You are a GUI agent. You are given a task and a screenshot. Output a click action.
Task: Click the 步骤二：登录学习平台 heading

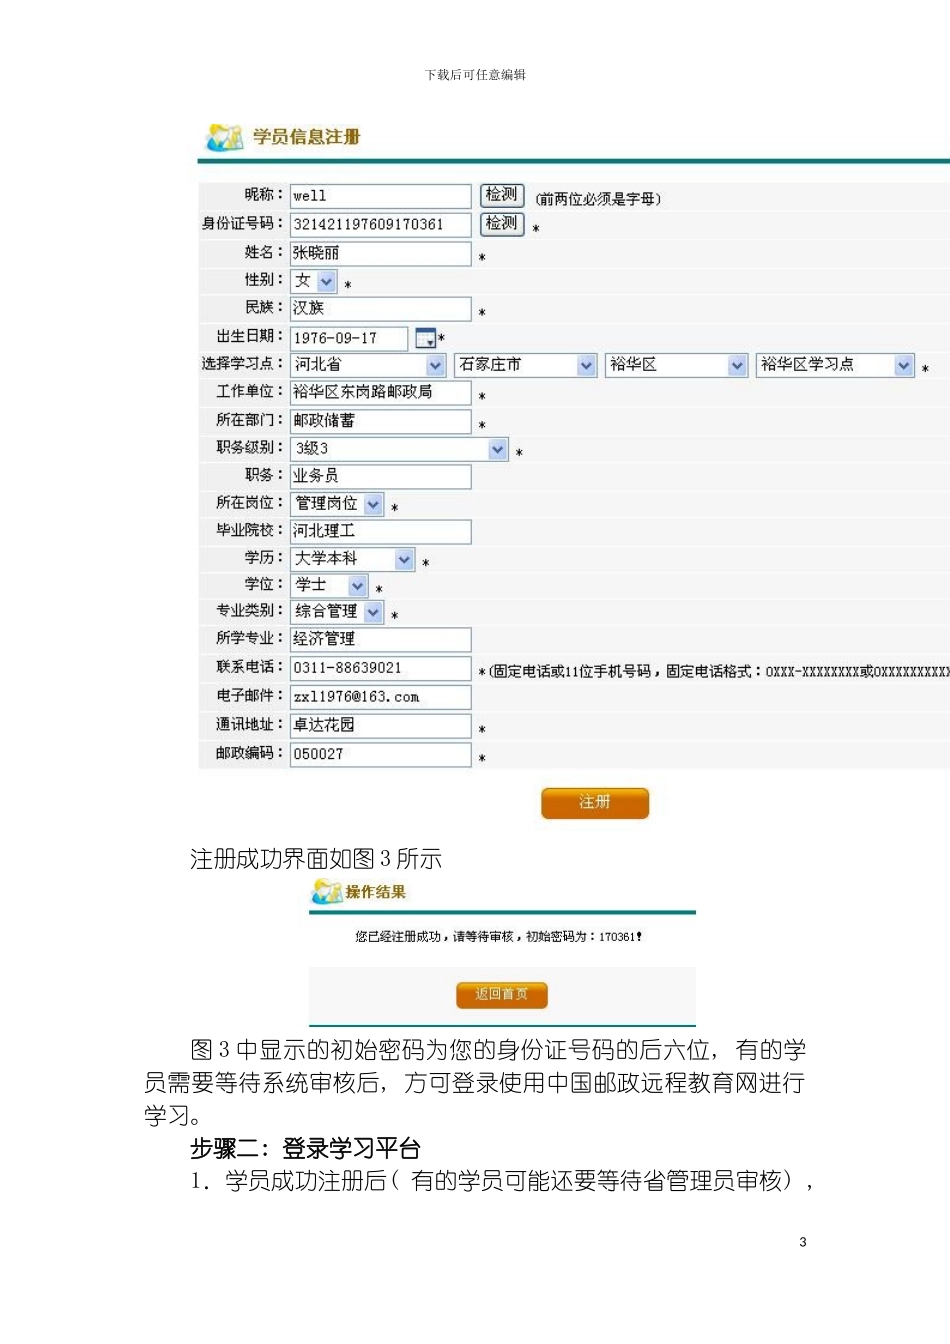(x=306, y=1148)
